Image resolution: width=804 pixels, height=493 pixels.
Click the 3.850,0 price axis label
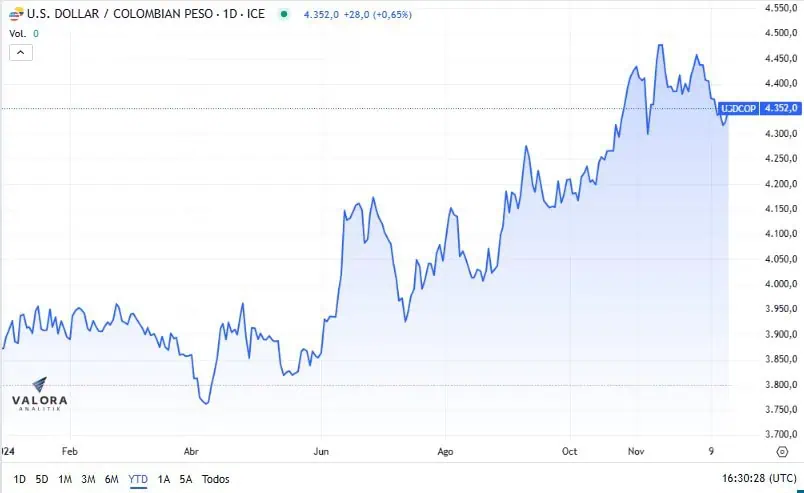[x=781, y=359]
